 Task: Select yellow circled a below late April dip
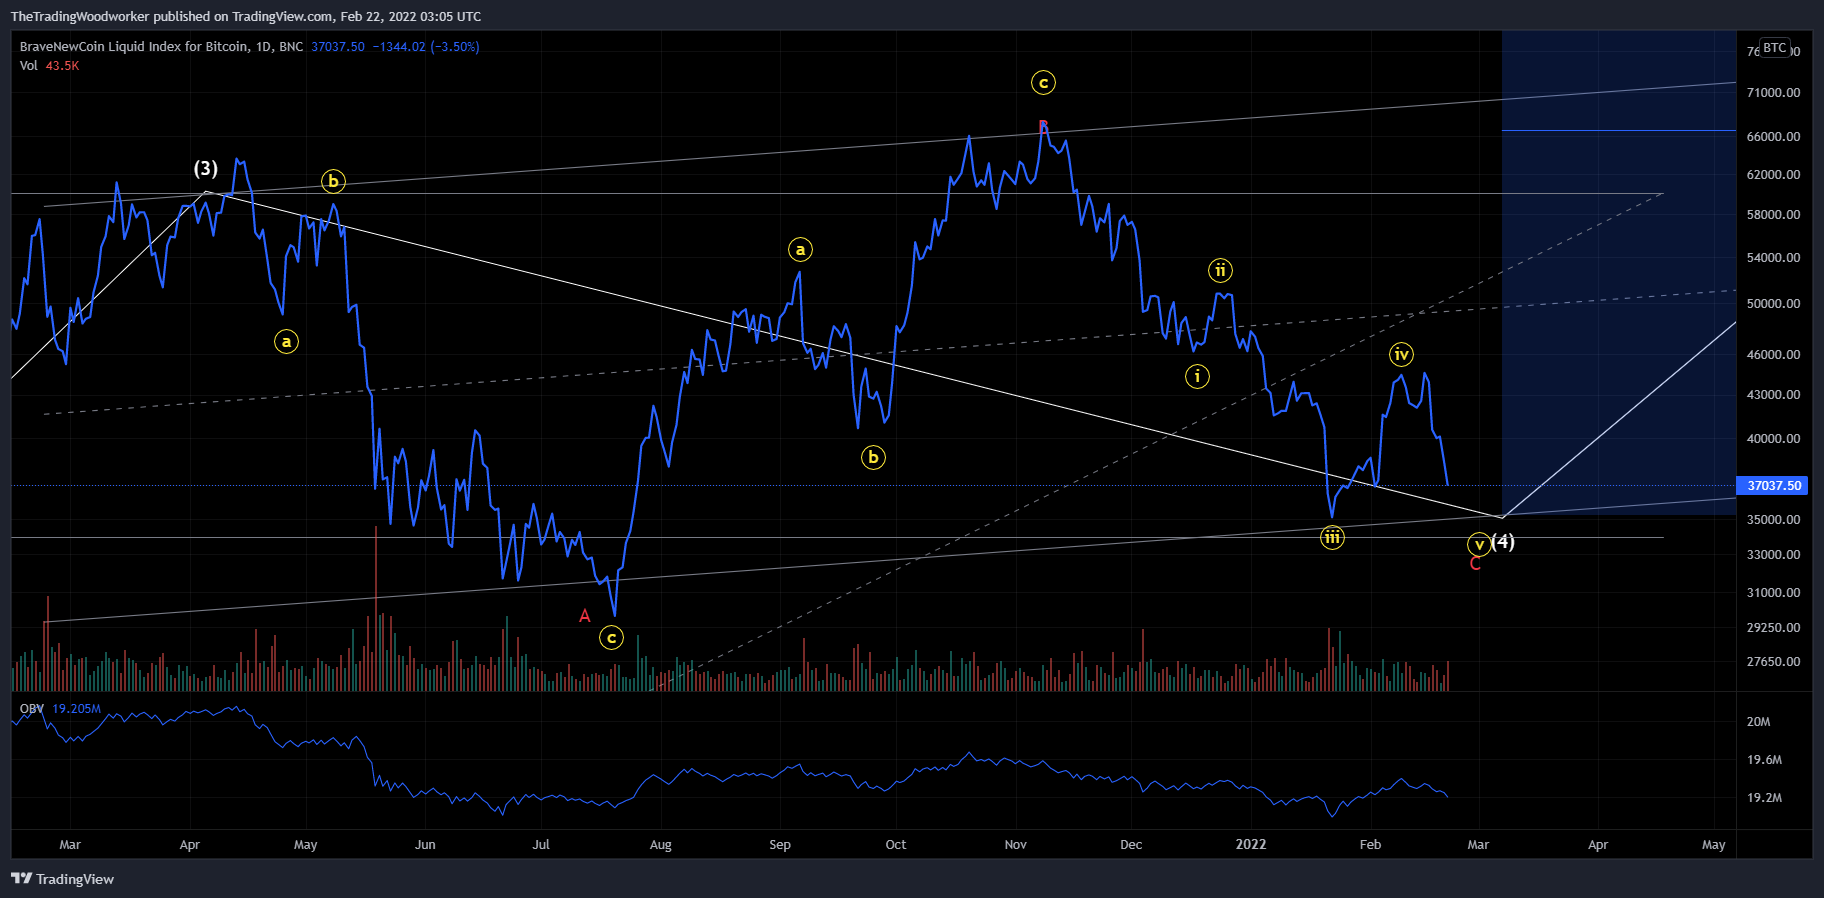point(286,342)
